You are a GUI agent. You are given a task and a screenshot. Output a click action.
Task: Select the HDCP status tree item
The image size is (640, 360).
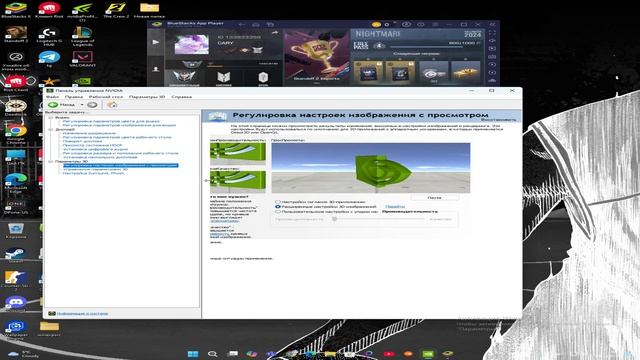tap(92, 145)
